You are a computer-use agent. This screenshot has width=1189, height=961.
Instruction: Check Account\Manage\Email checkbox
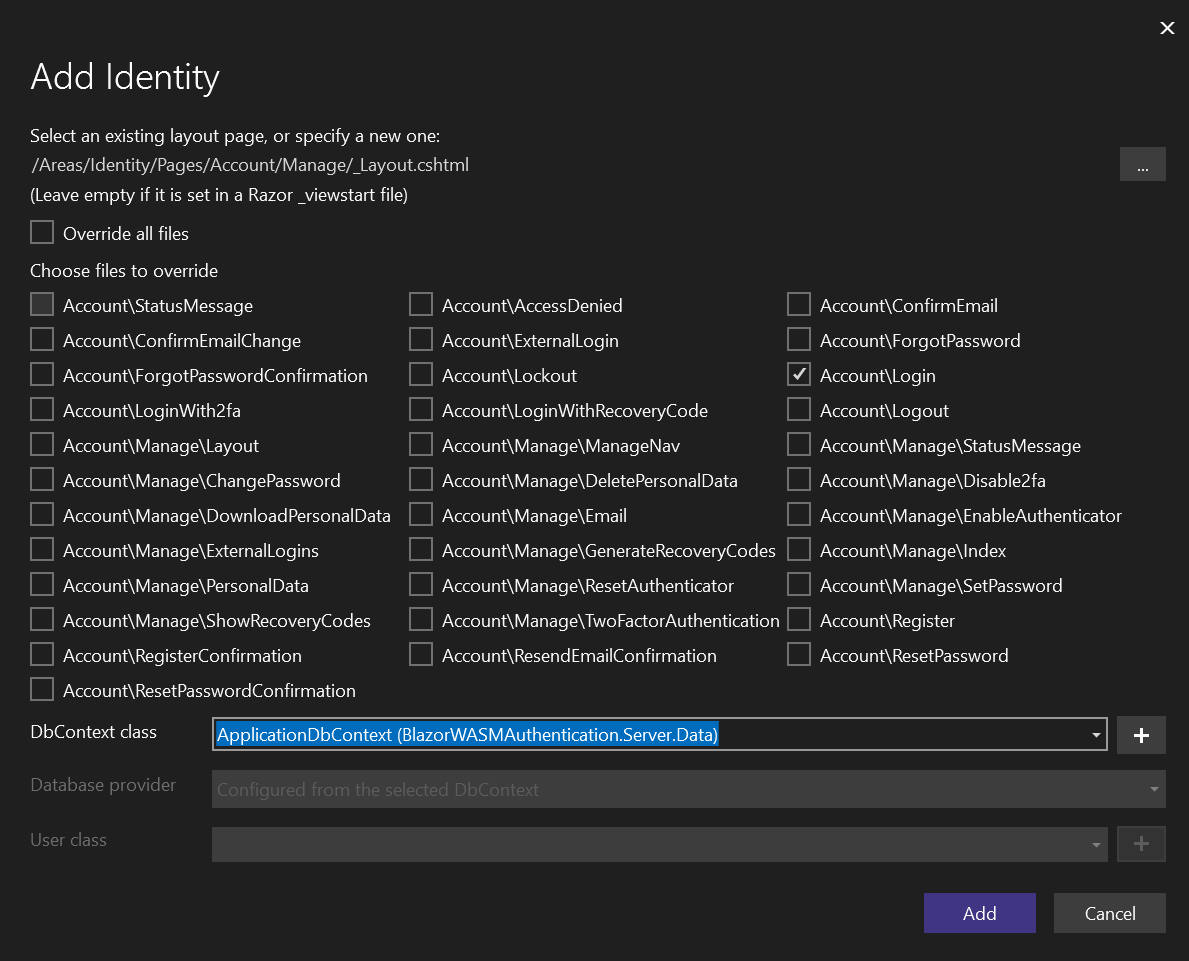[421, 515]
